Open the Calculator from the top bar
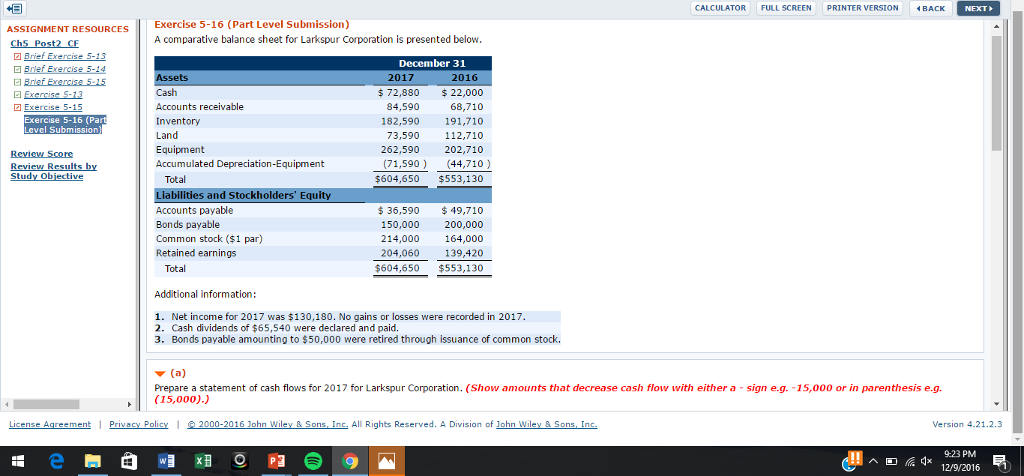 click(x=720, y=8)
